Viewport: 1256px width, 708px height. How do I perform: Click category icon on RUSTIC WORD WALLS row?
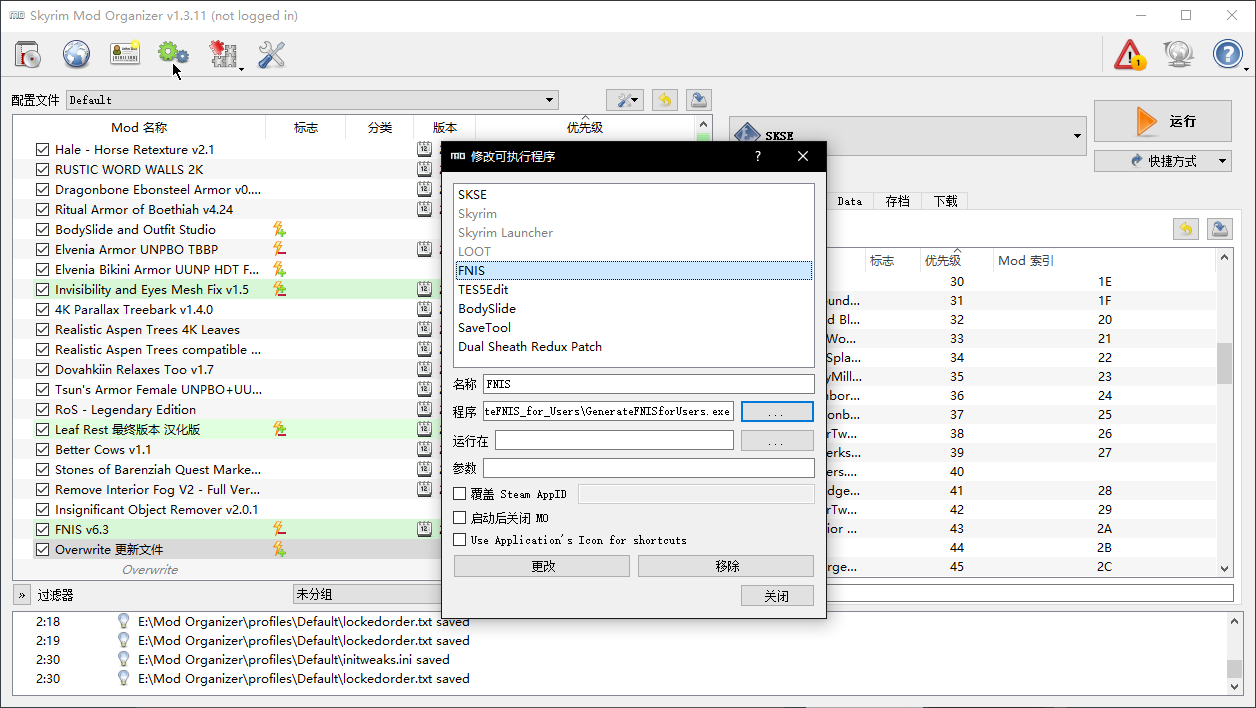tap(424, 169)
